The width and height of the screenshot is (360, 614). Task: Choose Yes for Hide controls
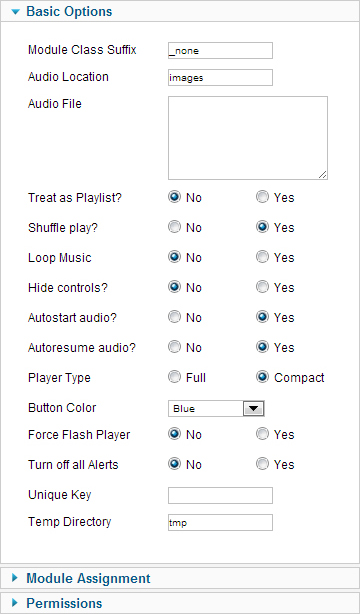click(262, 287)
